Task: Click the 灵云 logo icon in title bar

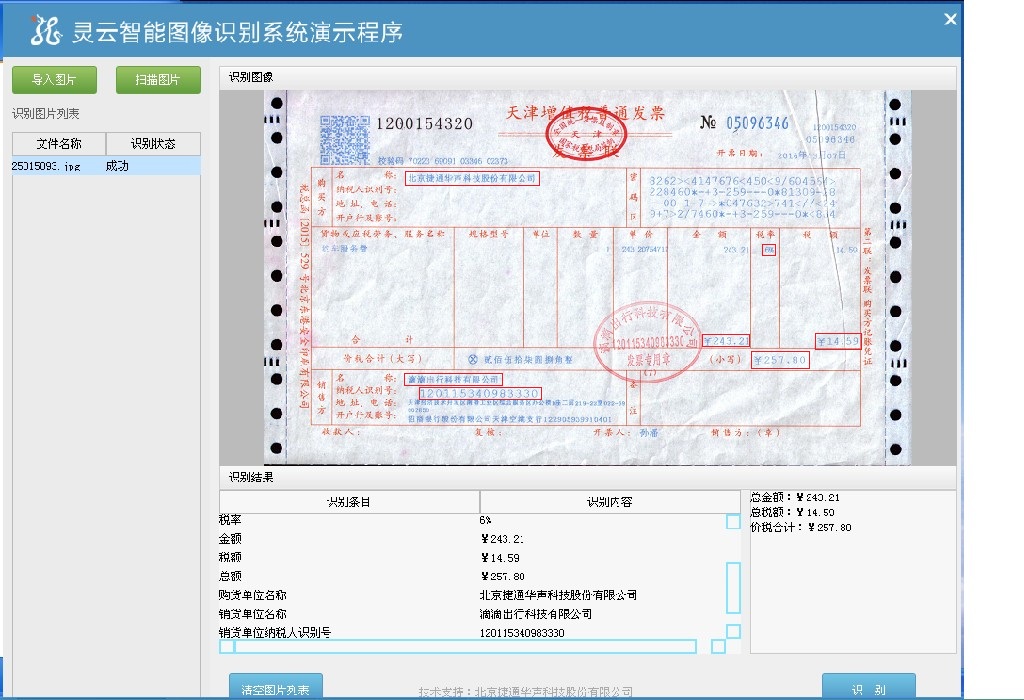Action: coord(46,31)
